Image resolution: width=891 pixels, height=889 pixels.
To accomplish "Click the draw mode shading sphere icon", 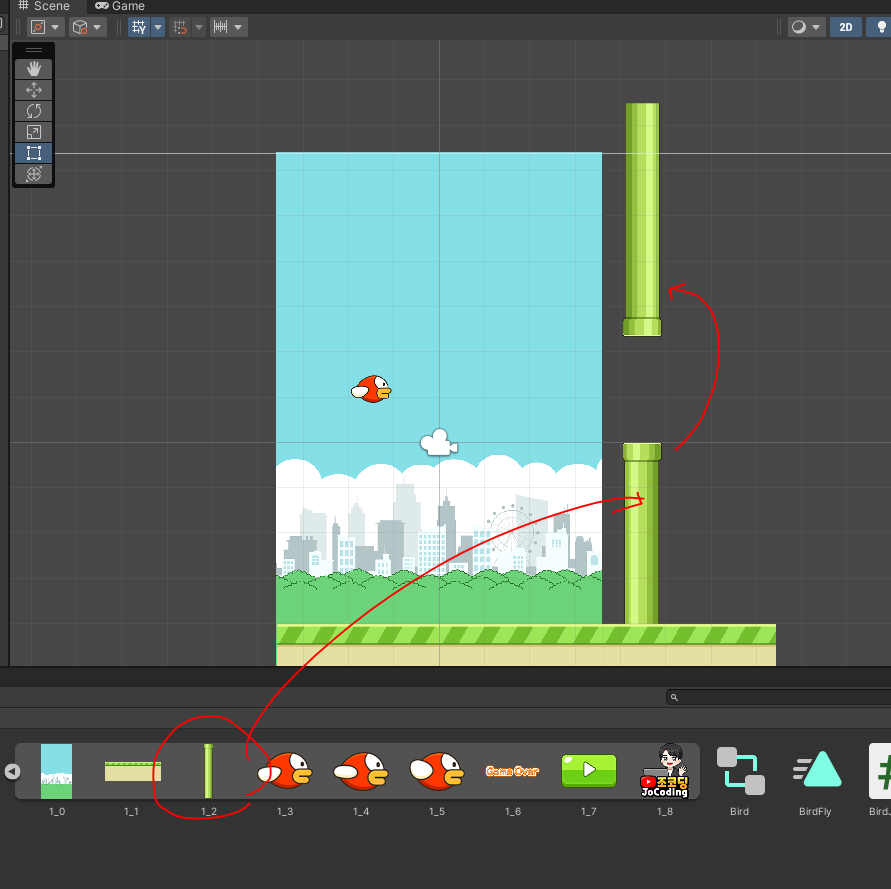I will [799, 27].
